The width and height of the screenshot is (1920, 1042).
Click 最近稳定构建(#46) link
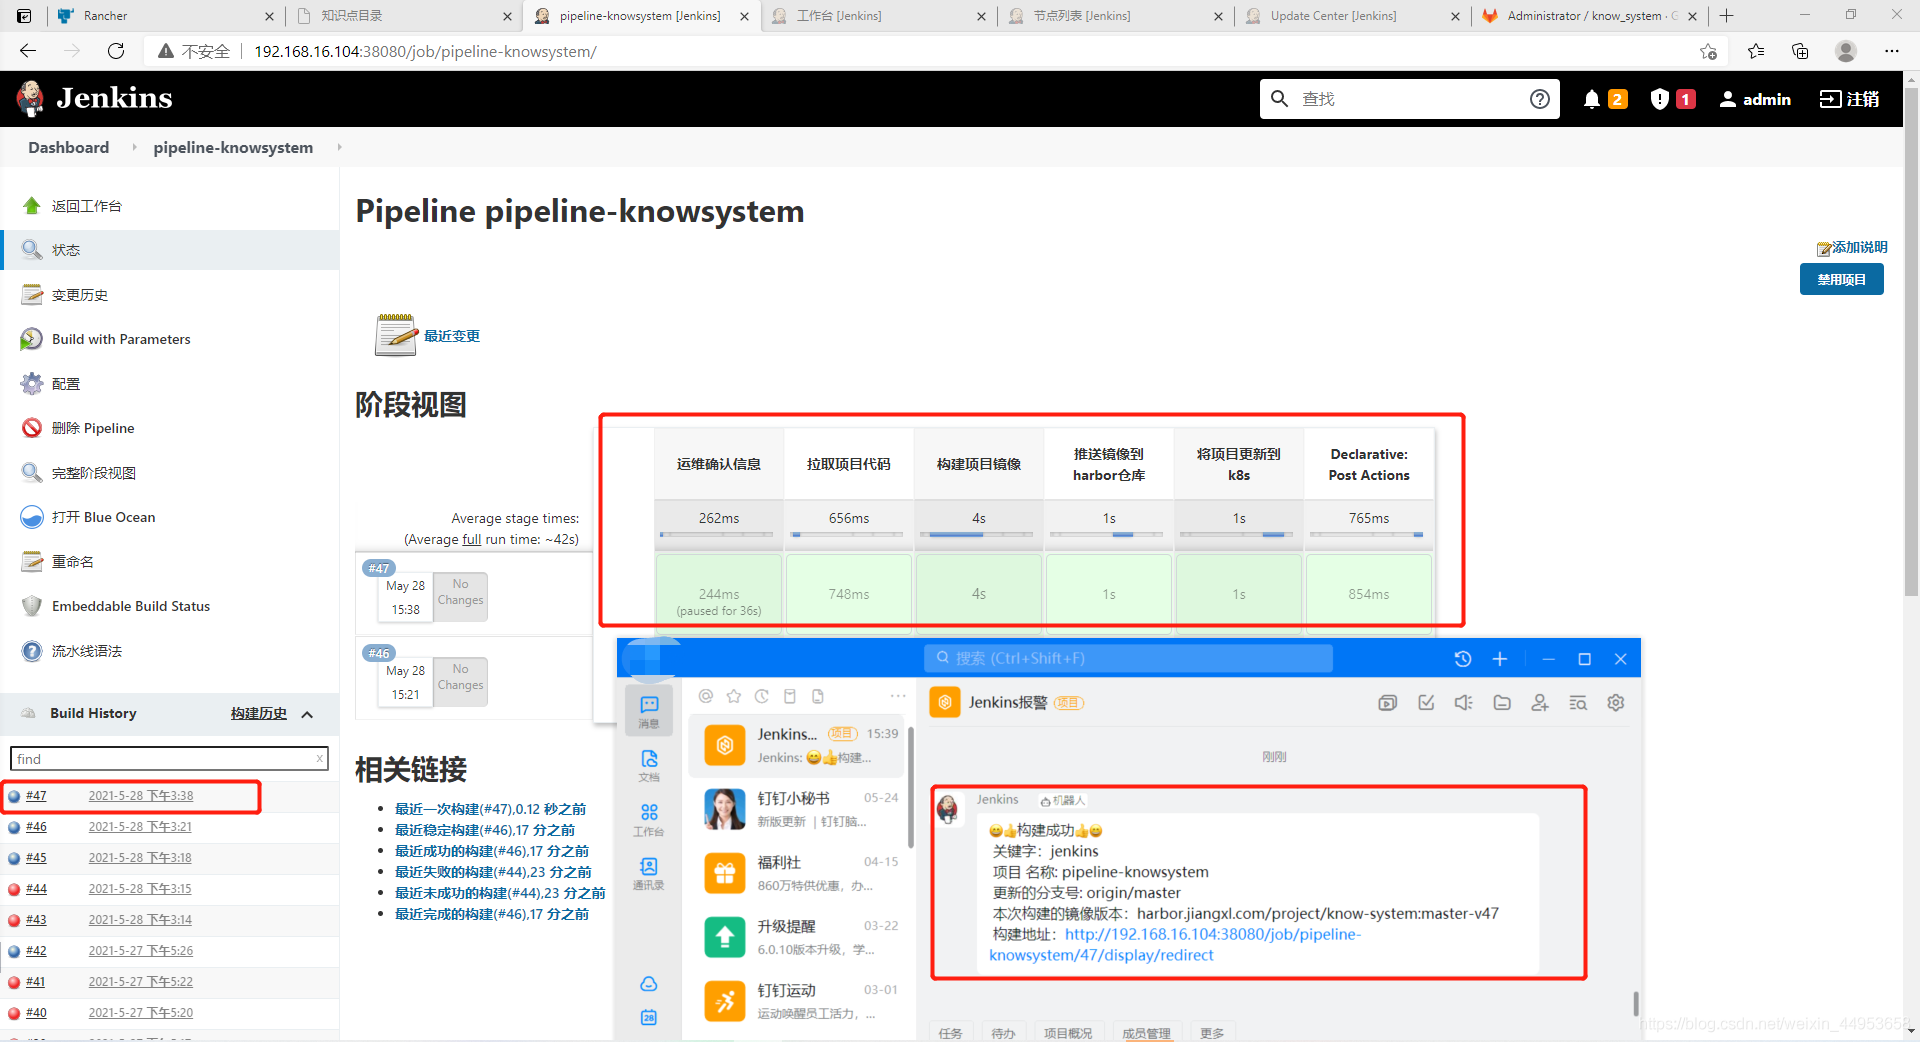(x=484, y=830)
